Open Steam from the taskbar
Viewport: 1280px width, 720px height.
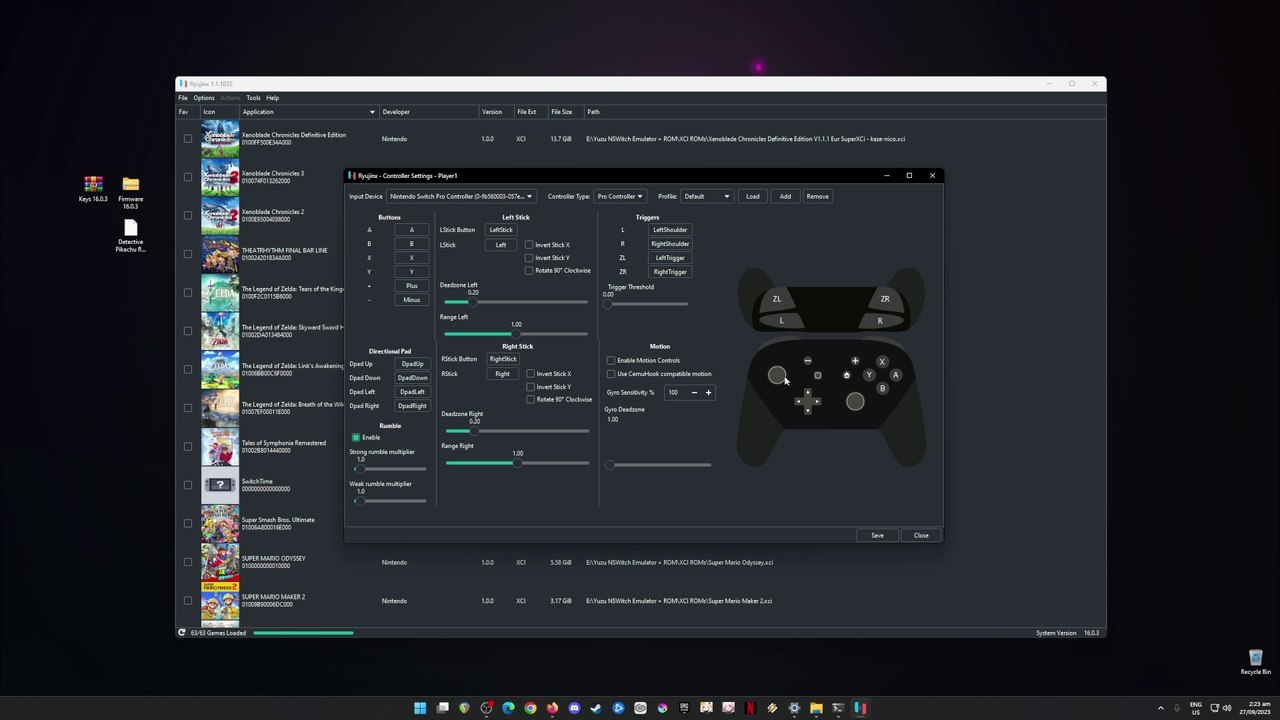pos(596,708)
